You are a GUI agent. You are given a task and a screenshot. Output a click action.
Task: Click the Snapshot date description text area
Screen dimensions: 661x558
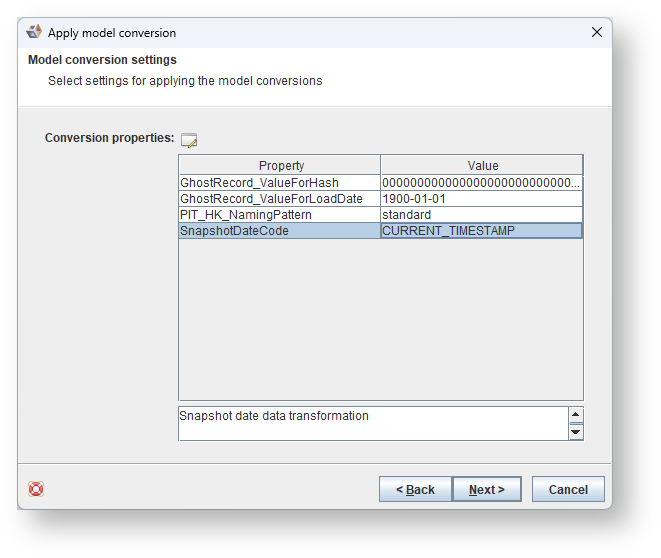click(372, 422)
